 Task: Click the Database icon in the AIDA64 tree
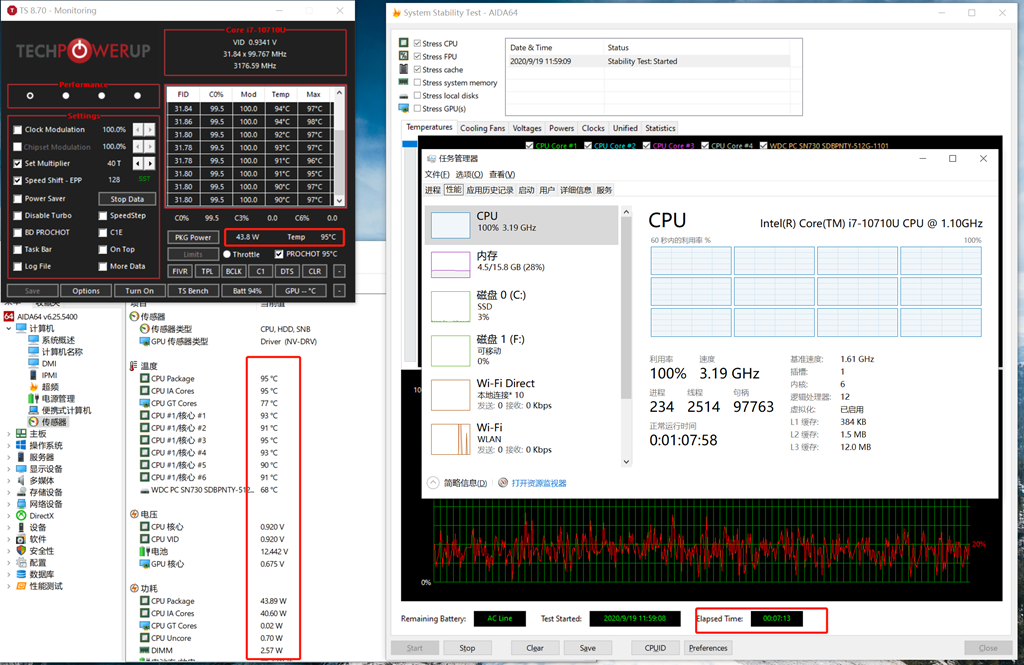tap(21, 574)
